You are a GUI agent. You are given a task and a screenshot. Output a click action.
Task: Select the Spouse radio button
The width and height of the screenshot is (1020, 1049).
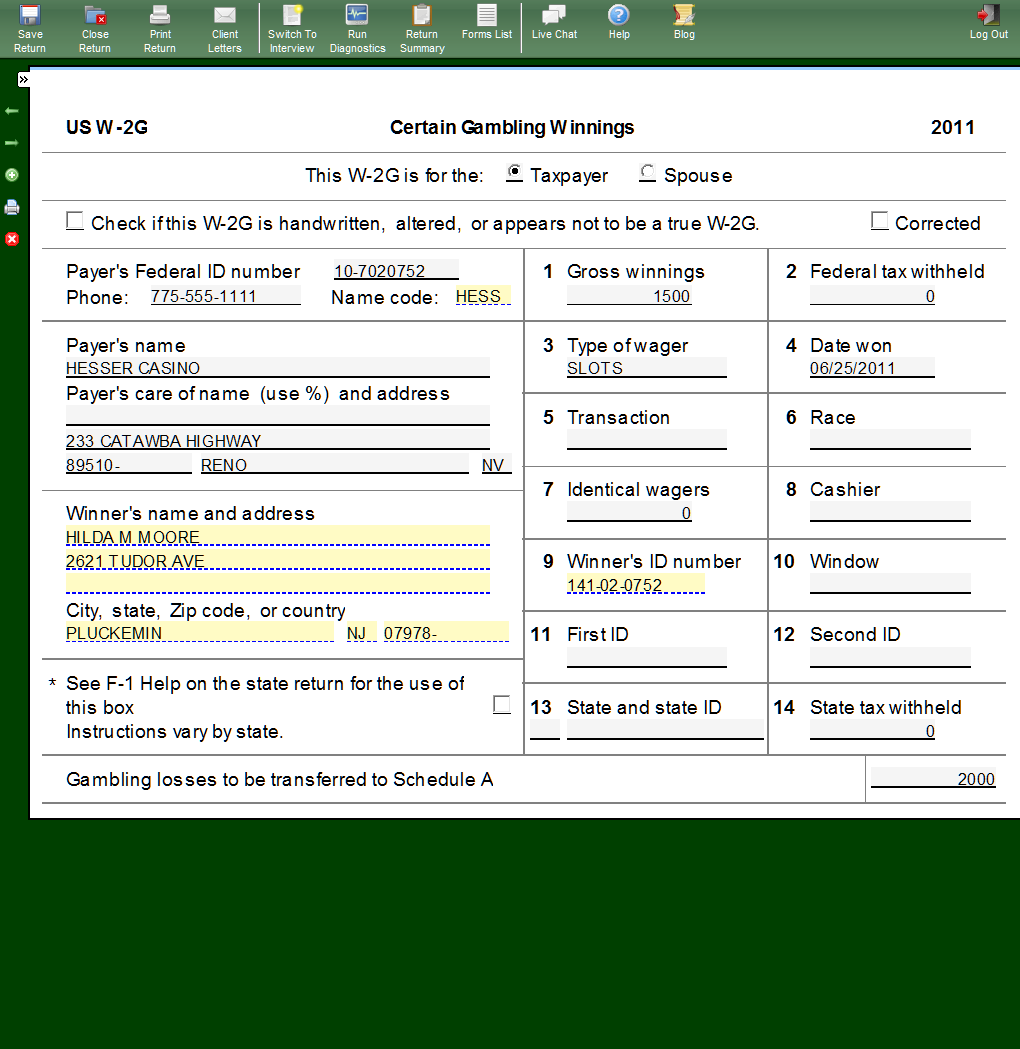tap(648, 173)
